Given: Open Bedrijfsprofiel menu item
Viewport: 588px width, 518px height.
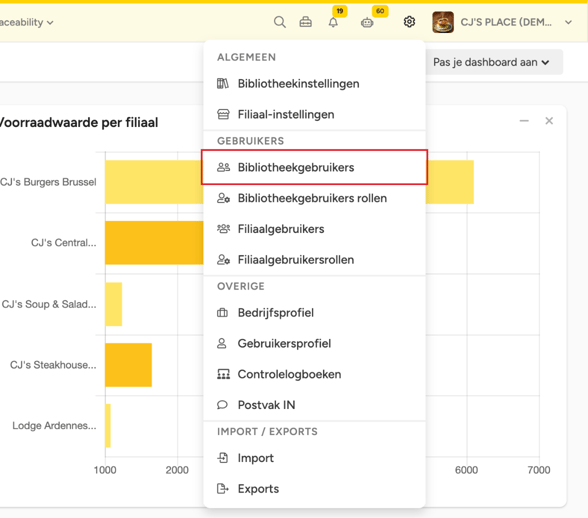Looking at the screenshot, I should 314,312.
